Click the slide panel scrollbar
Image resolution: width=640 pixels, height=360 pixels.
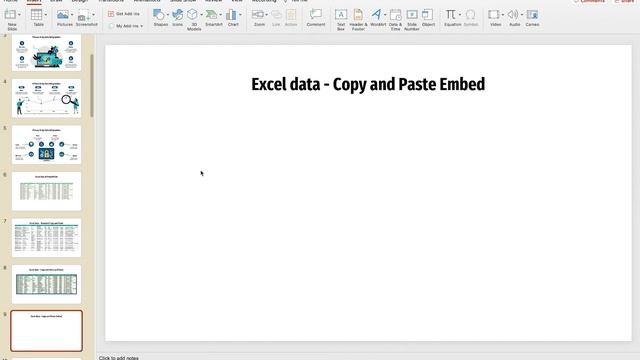click(92, 86)
